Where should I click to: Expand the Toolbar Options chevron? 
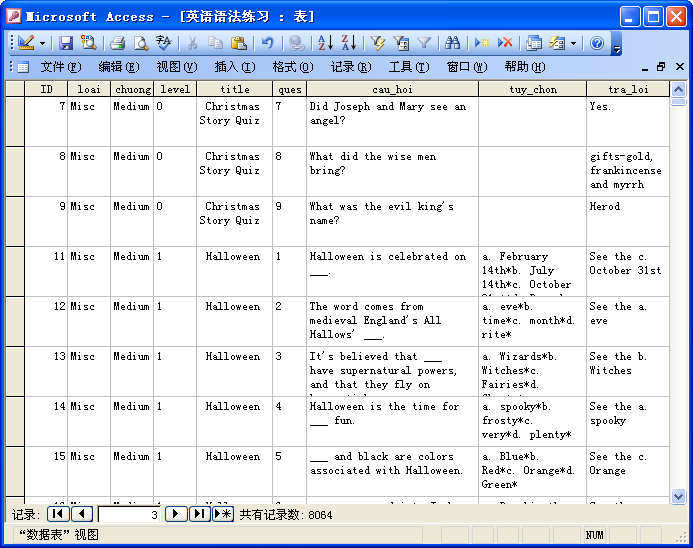point(617,44)
